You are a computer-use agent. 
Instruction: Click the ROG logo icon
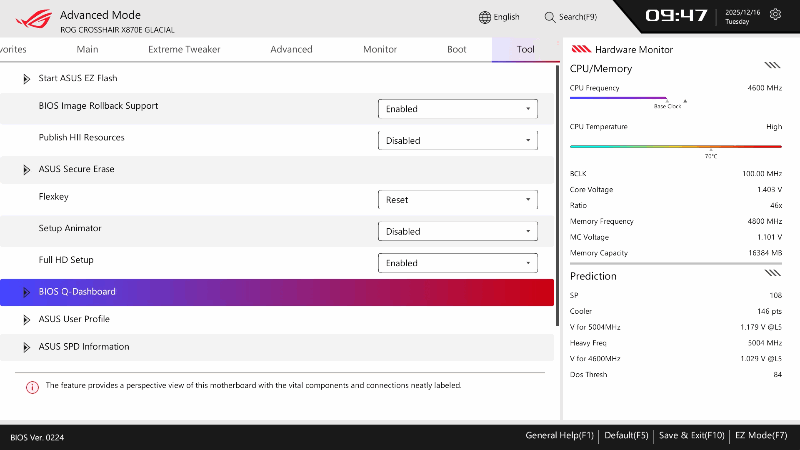point(34,19)
